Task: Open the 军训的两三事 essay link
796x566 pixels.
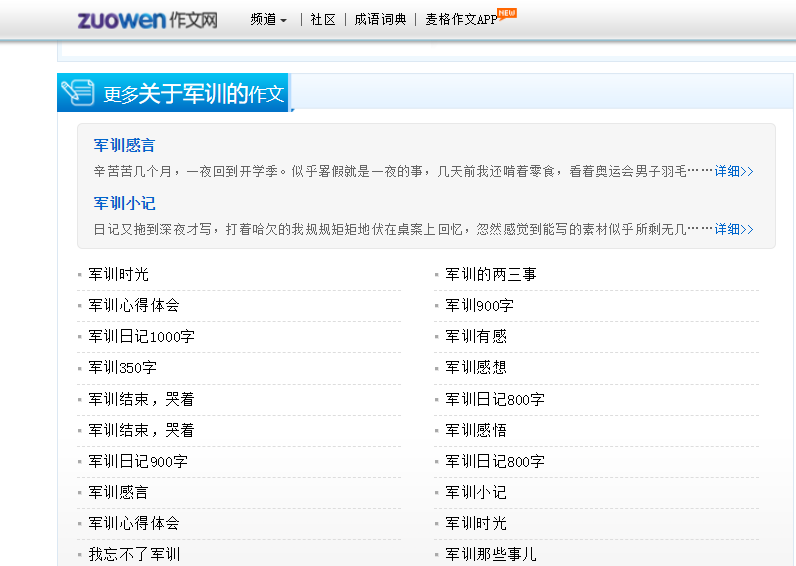Action: [x=491, y=274]
